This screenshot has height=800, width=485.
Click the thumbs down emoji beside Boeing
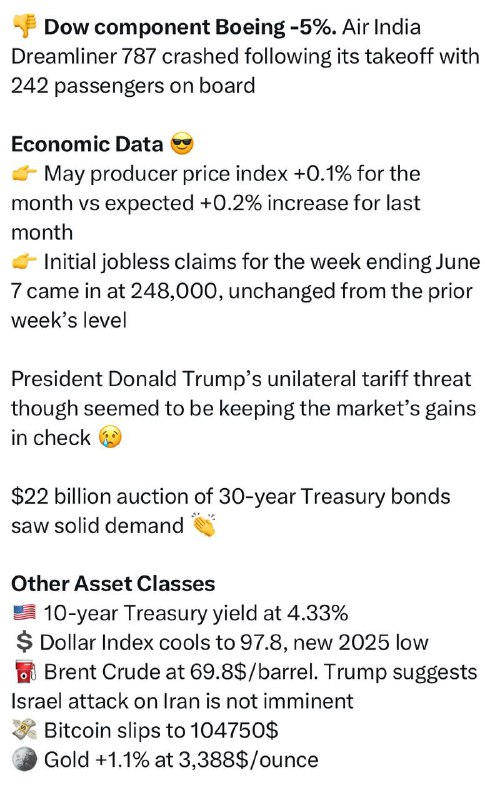click(24, 27)
